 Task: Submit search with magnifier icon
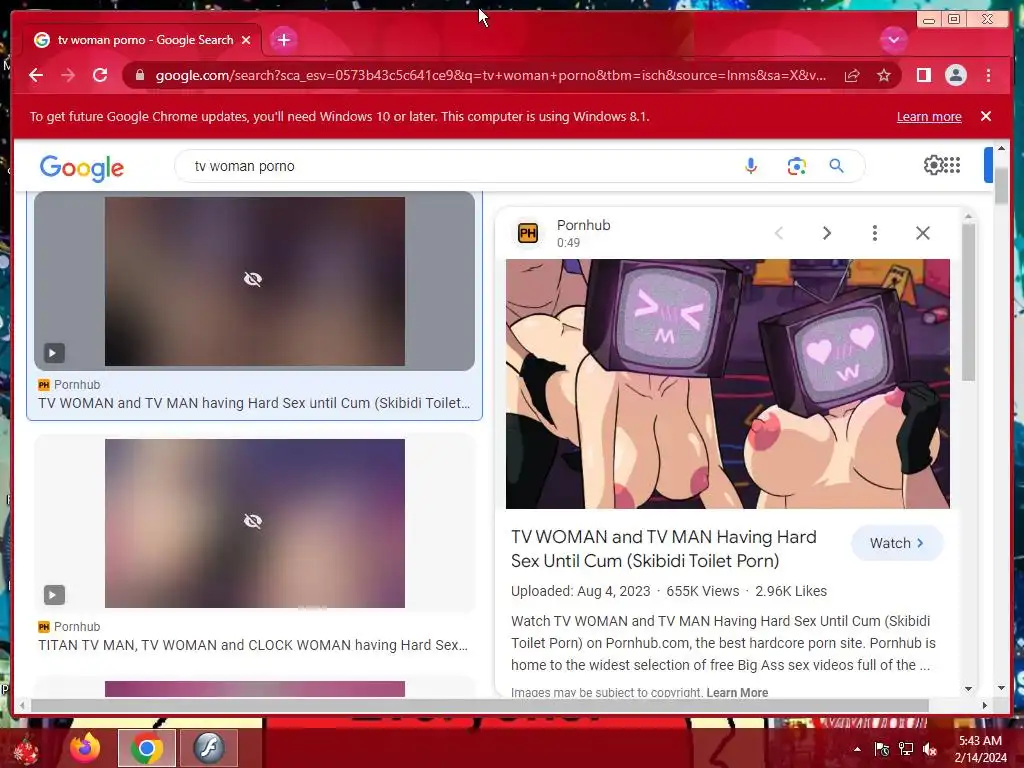837,166
